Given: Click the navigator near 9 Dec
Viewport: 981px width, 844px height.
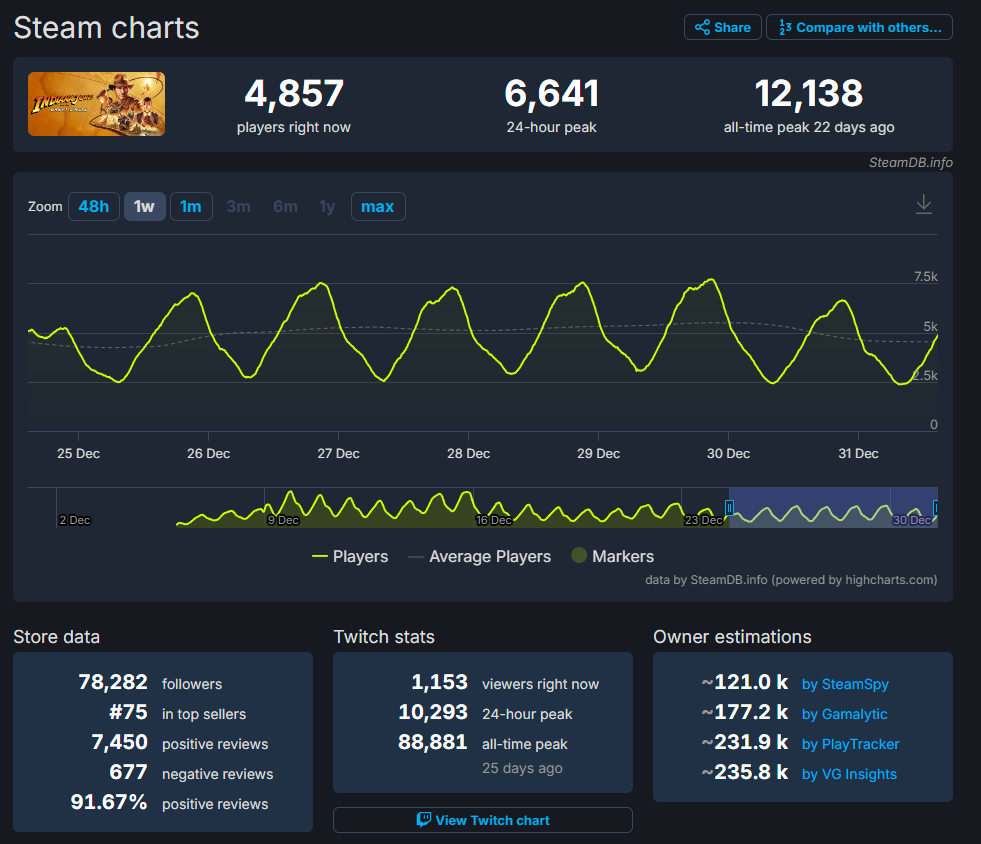Looking at the screenshot, I should pyautogui.click(x=283, y=520).
